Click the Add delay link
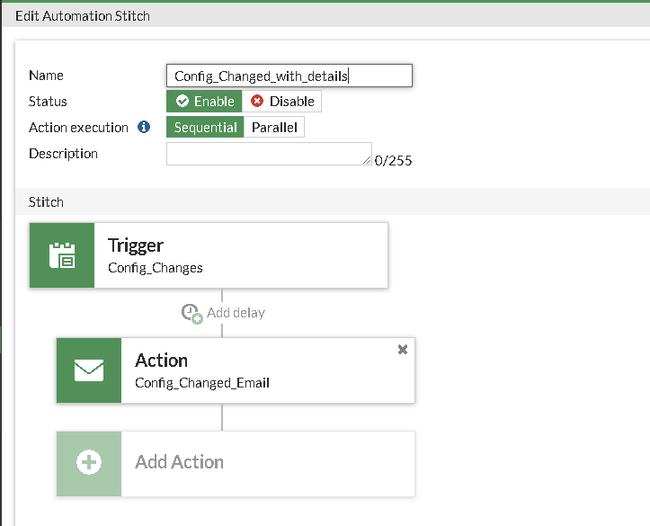This screenshot has width=650, height=526. coord(236,313)
